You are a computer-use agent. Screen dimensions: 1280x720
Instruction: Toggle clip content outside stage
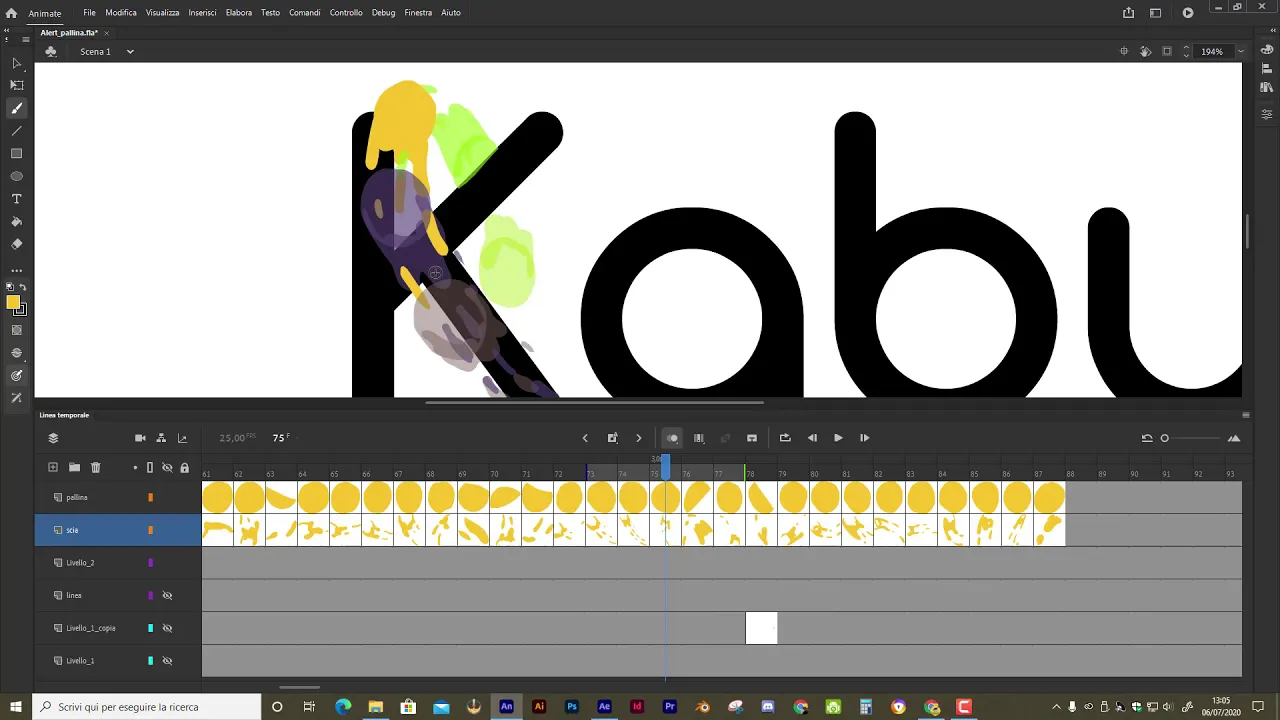(x=1166, y=52)
